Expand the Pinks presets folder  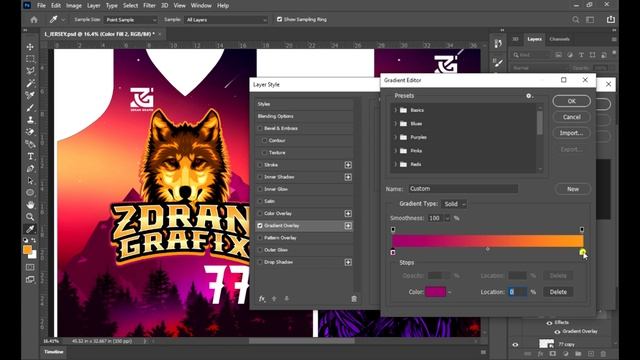coord(396,151)
